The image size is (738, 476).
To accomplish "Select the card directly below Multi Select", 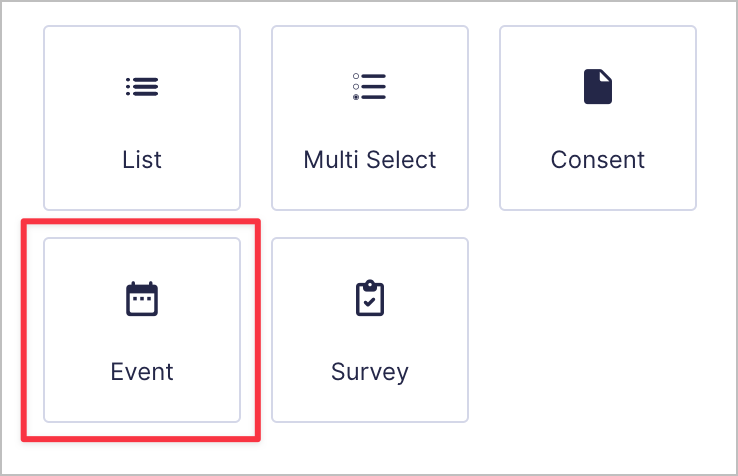I will tap(370, 330).
